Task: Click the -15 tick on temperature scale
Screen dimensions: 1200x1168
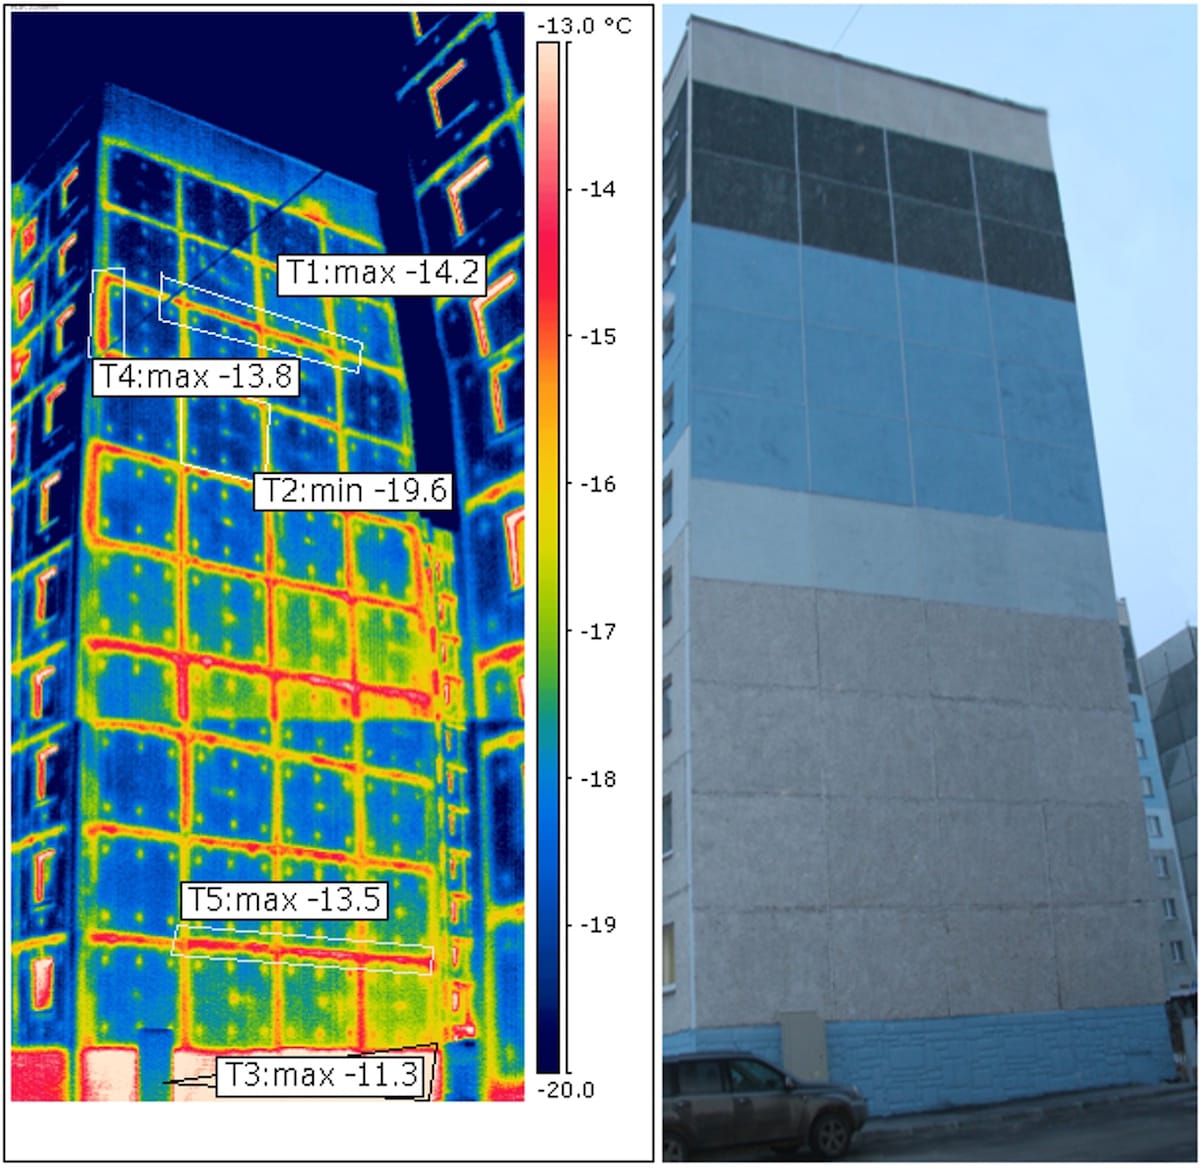Action: 597,336
